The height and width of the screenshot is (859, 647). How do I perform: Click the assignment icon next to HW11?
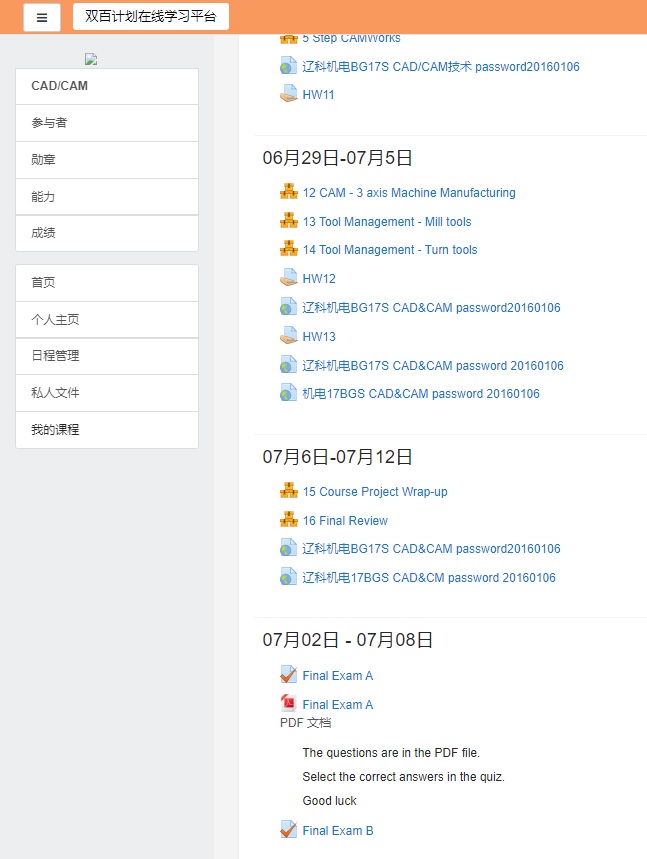[289, 95]
